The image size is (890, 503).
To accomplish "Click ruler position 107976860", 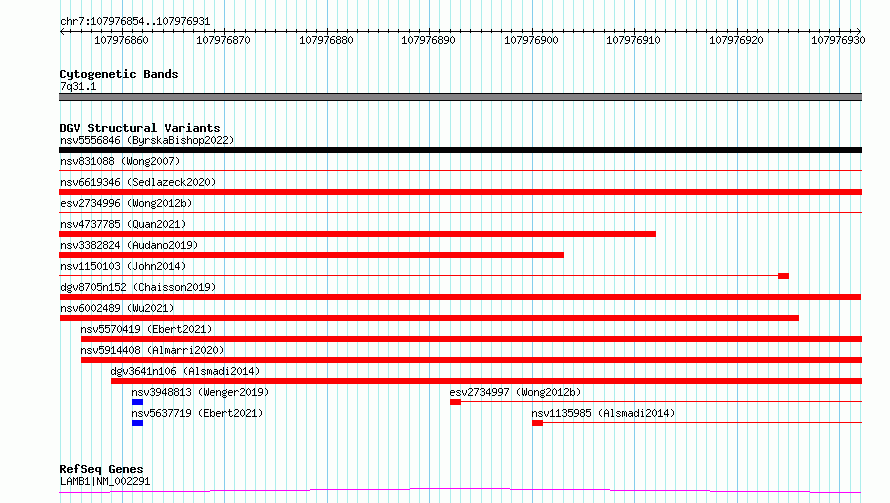I will coord(121,40).
